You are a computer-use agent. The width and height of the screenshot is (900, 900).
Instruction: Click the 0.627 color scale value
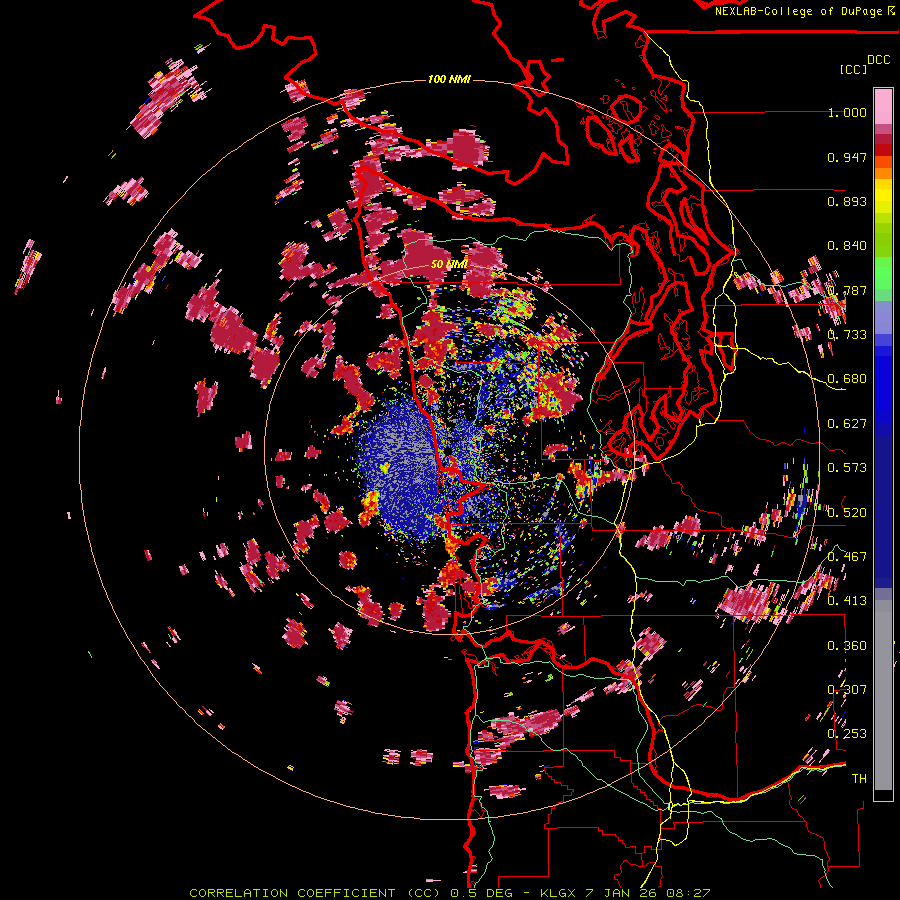click(847, 424)
